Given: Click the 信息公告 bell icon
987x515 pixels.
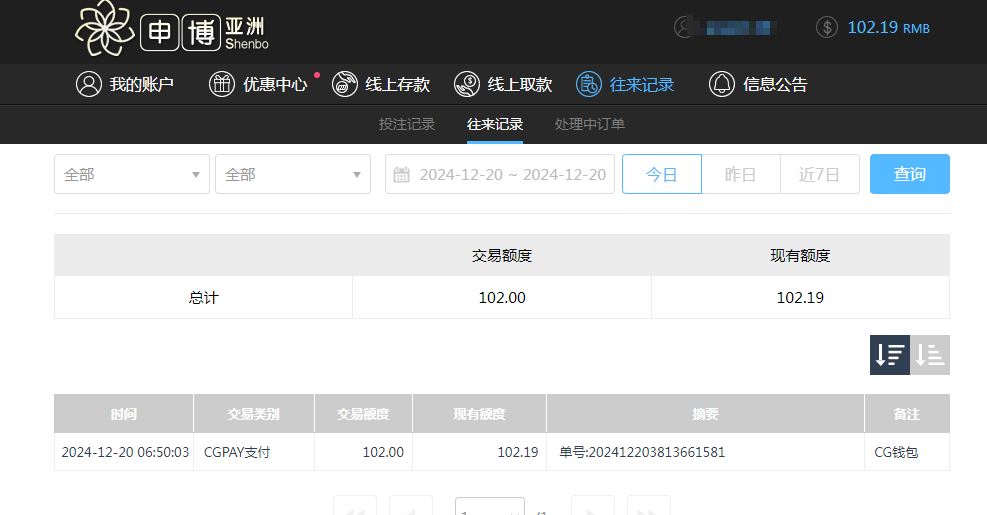Looking at the screenshot, I should 721,85.
